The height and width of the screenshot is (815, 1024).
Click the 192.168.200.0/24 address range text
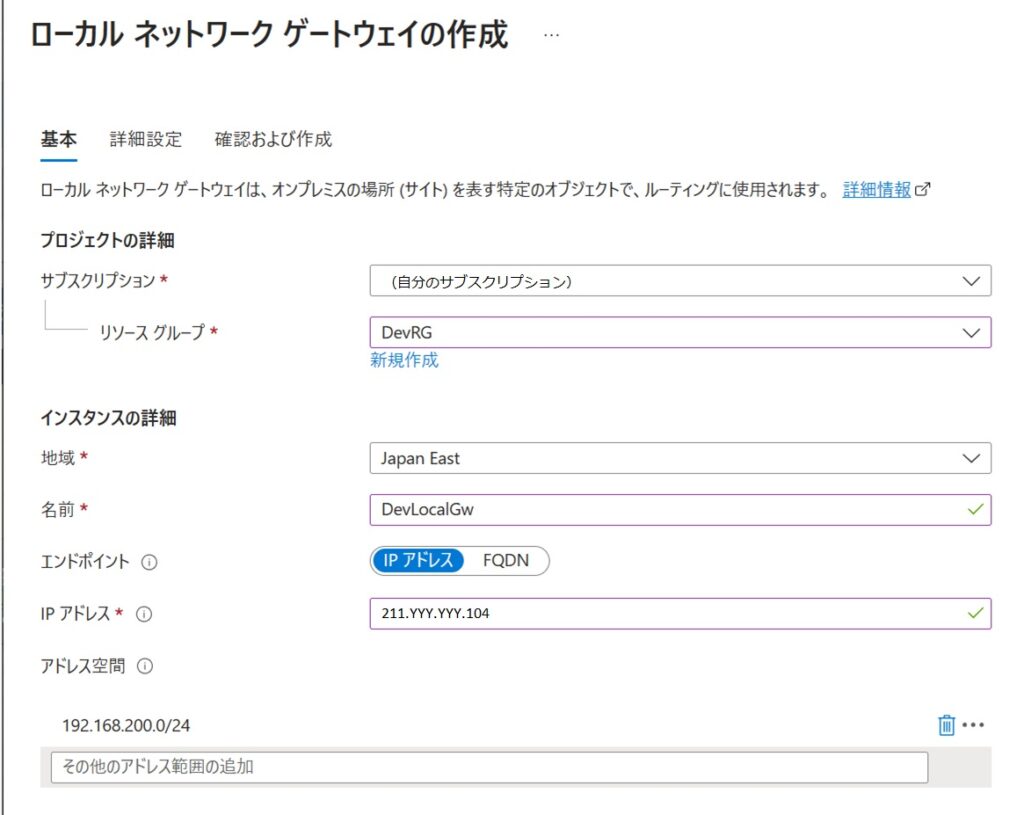tap(126, 726)
